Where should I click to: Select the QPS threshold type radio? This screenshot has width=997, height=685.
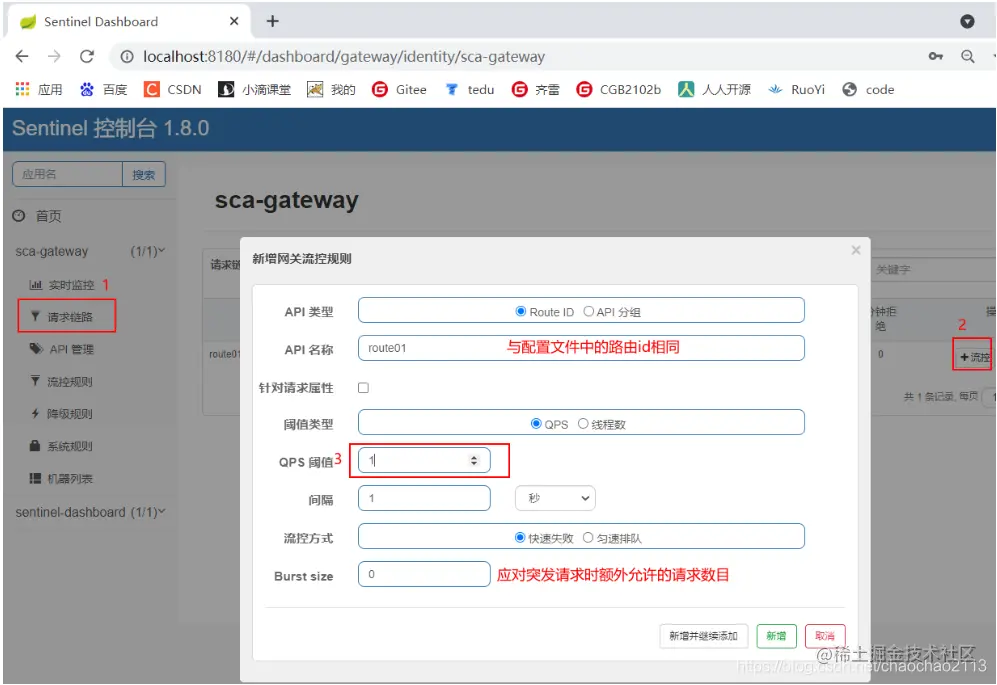click(536, 424)
